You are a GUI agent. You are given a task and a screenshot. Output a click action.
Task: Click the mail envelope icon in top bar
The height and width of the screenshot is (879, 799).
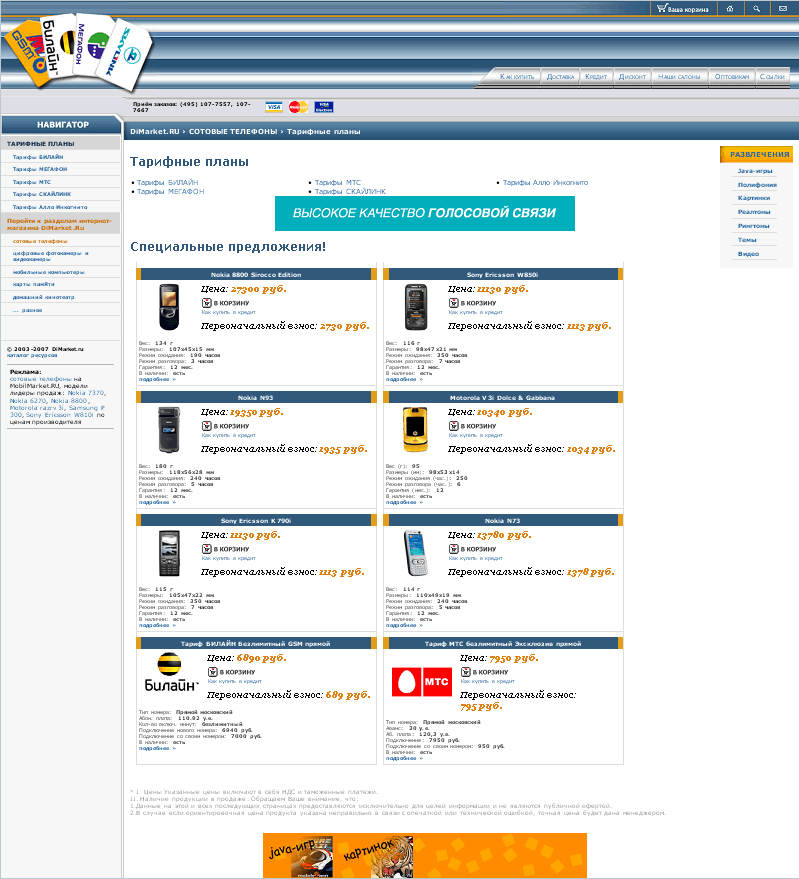click(x=783, y=8)
